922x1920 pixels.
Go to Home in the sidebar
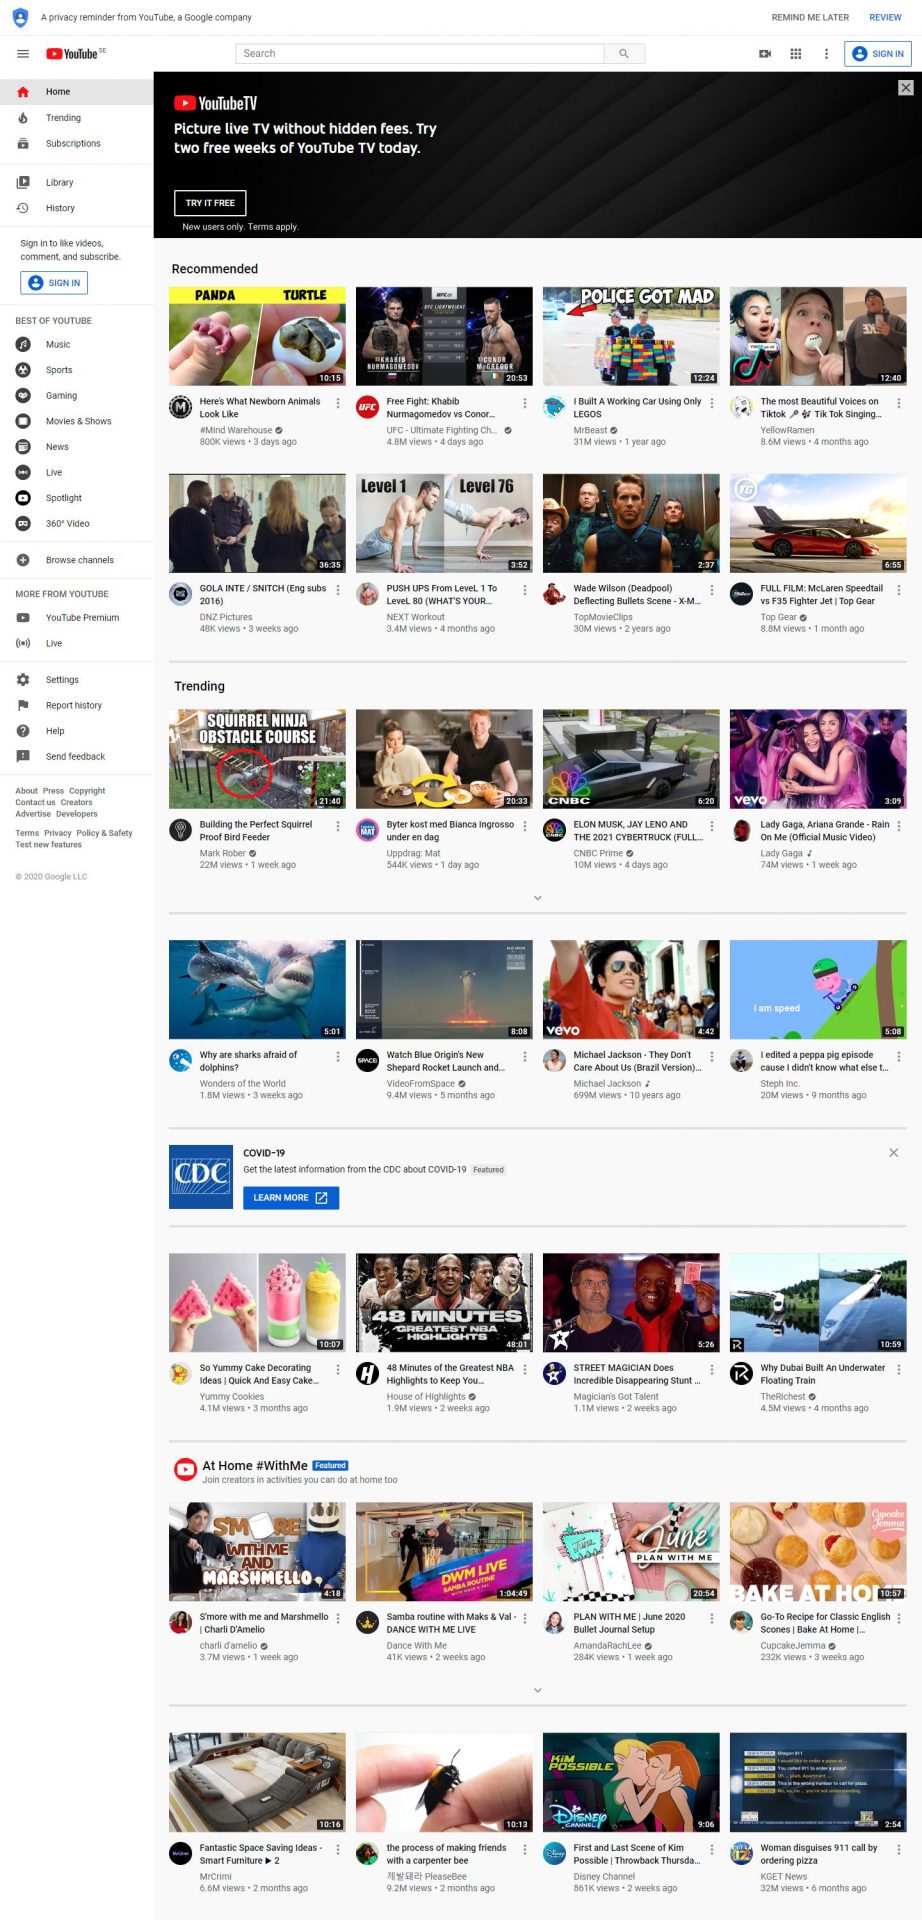(x=77, y=92)
